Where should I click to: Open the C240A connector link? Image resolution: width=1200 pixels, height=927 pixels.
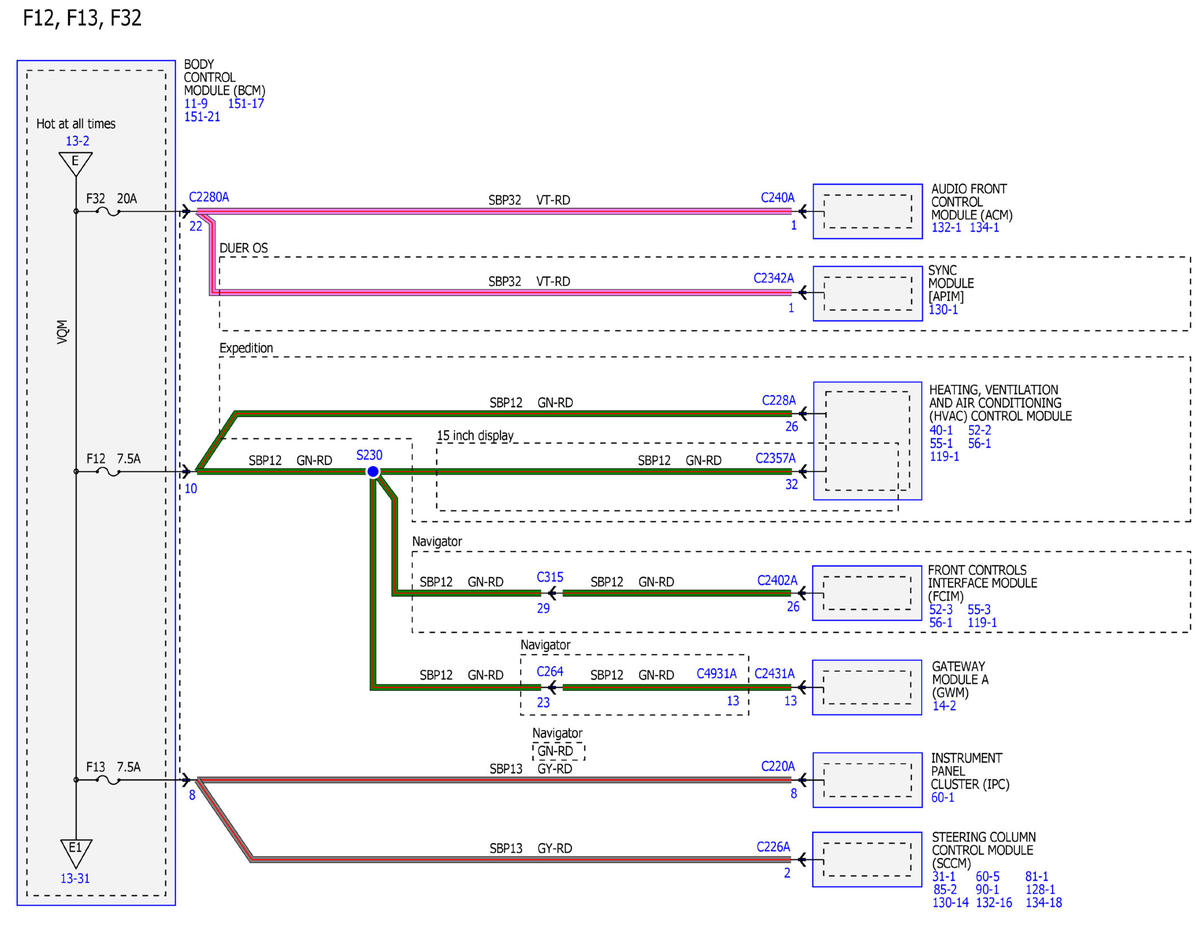(x=777, y=198)
